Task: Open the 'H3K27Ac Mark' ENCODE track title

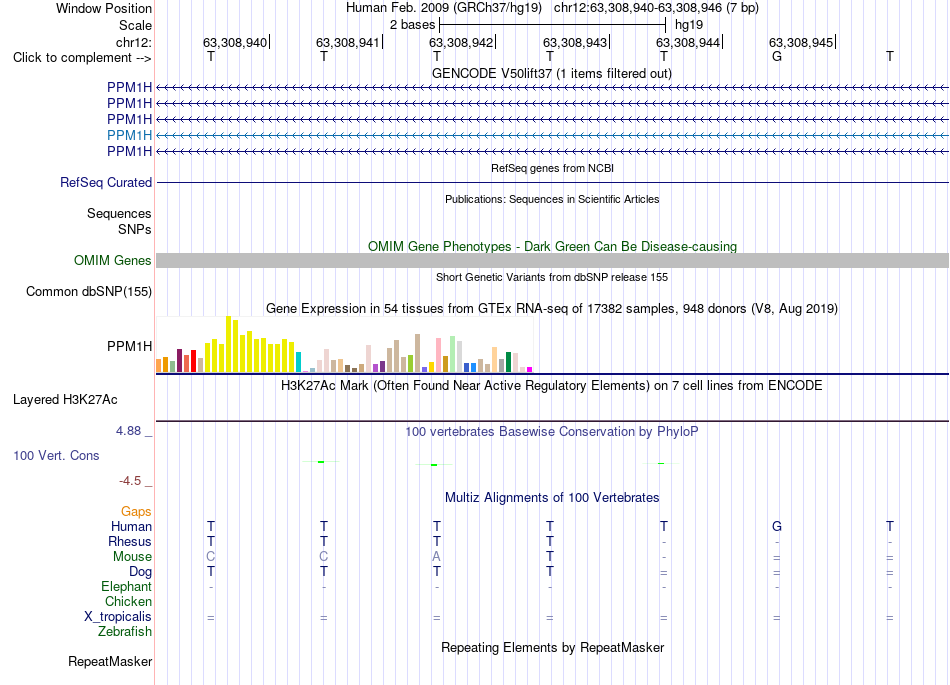Action: pyautogui.click(x=552, y=386)
